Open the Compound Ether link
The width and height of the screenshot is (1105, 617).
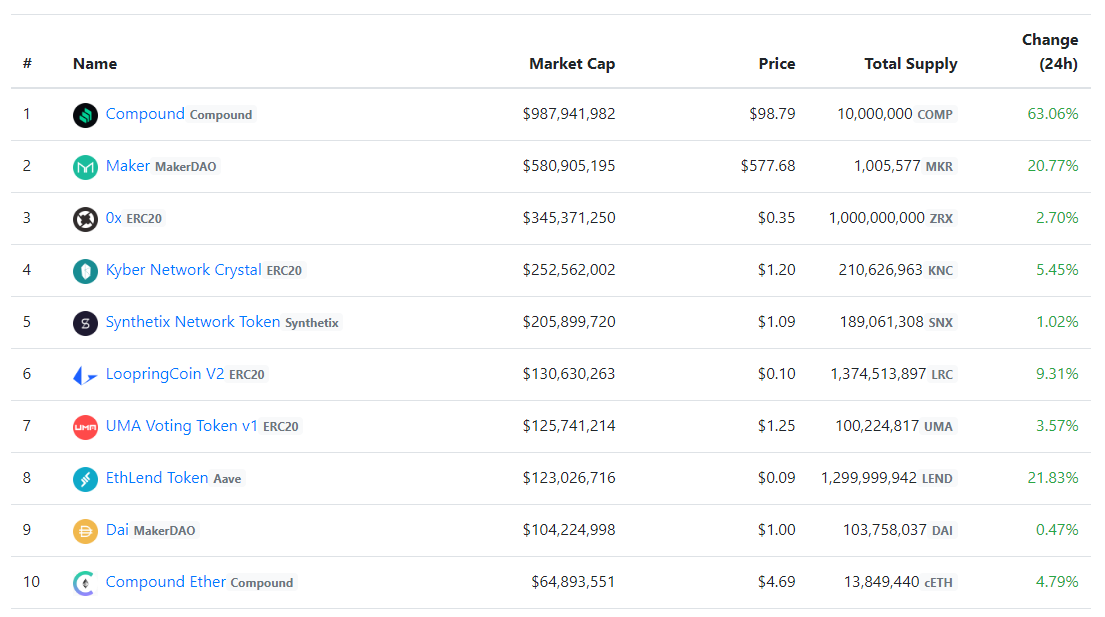tap(166, 582)
